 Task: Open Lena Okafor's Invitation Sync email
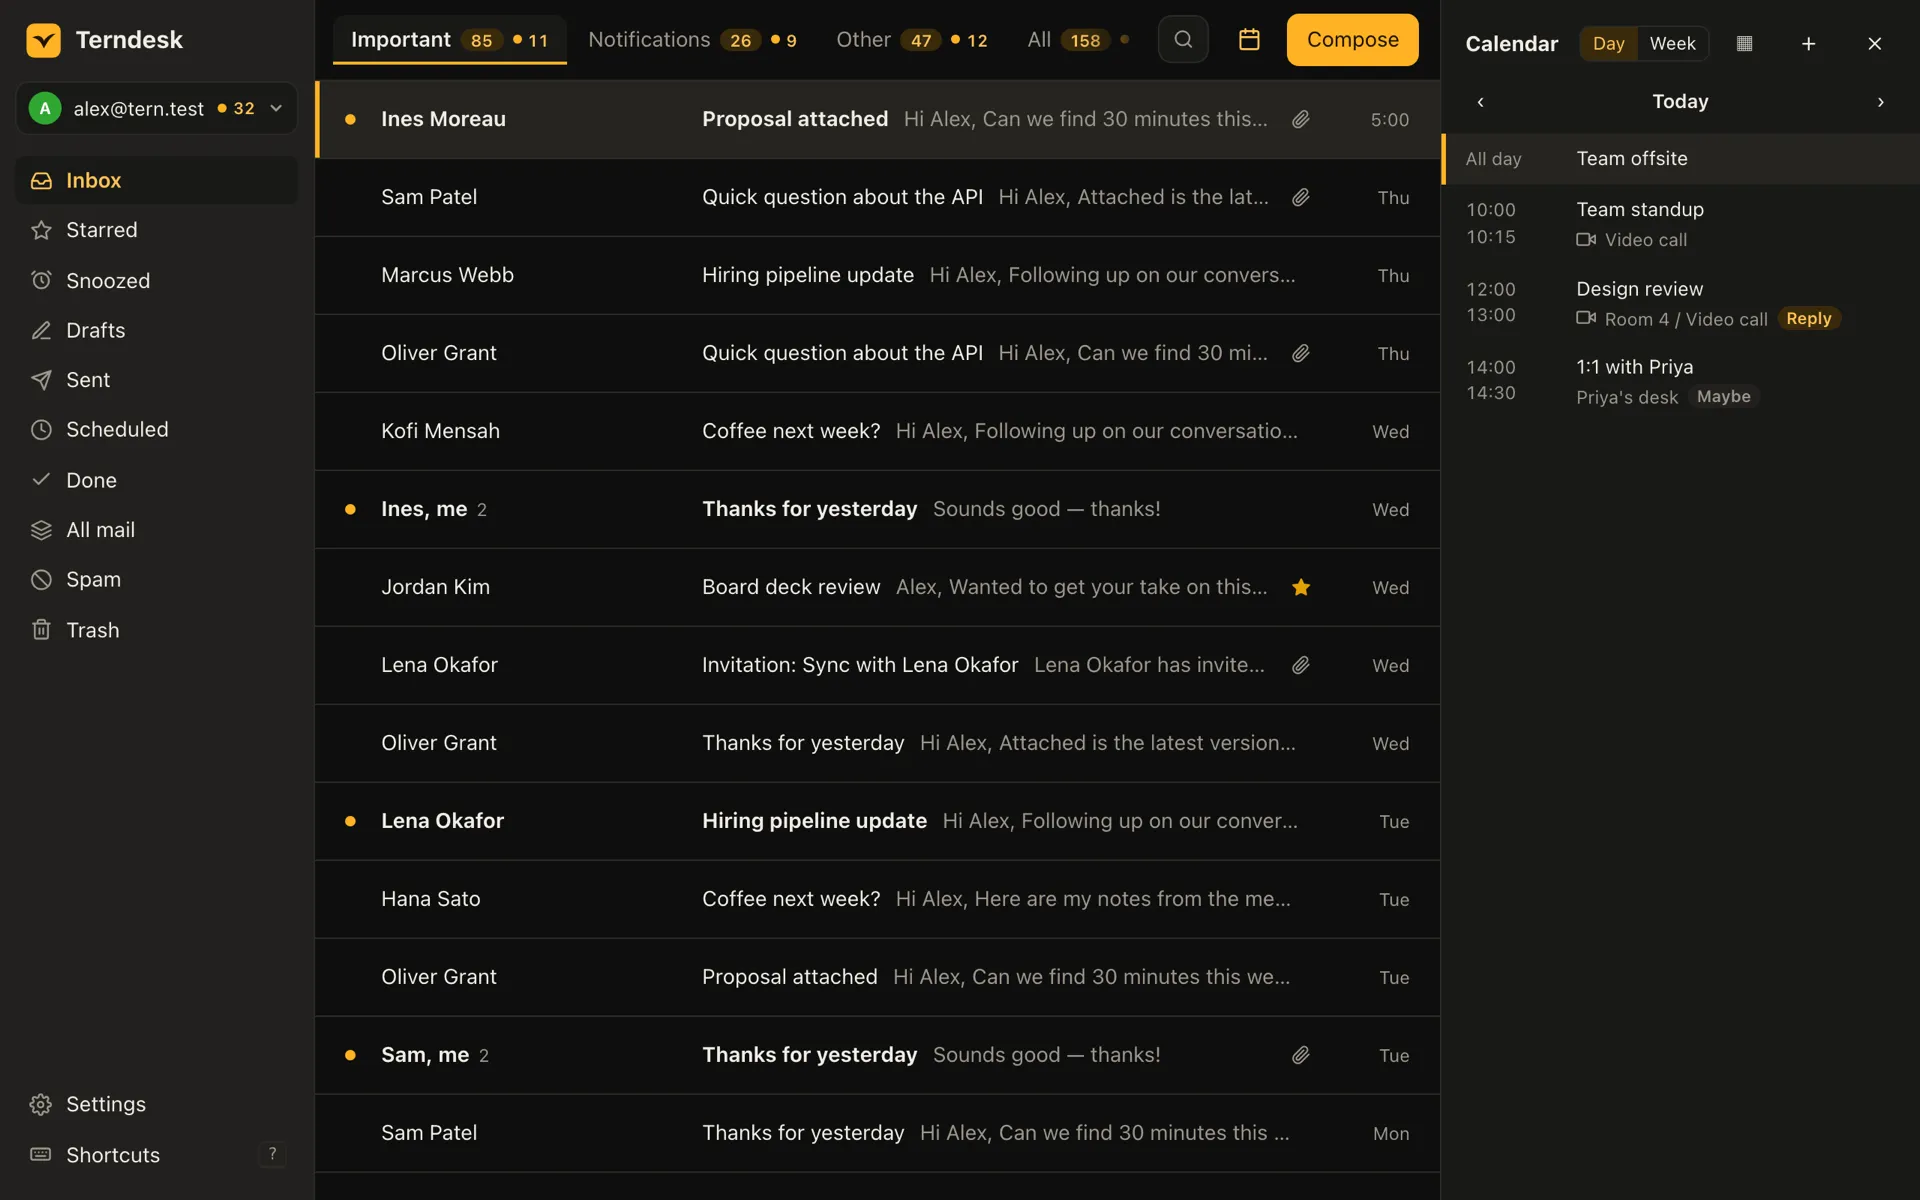pos(878,665)
